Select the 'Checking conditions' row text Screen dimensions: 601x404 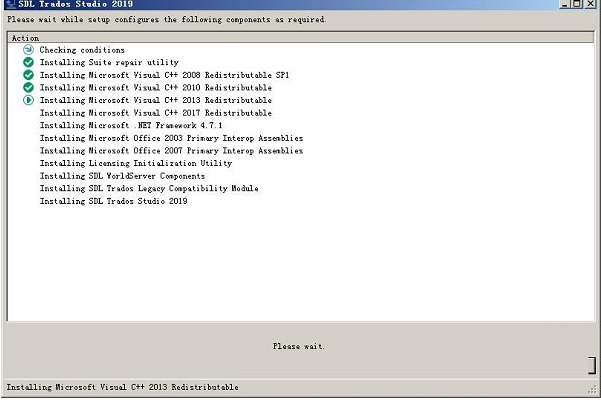(x=82, y=50)
